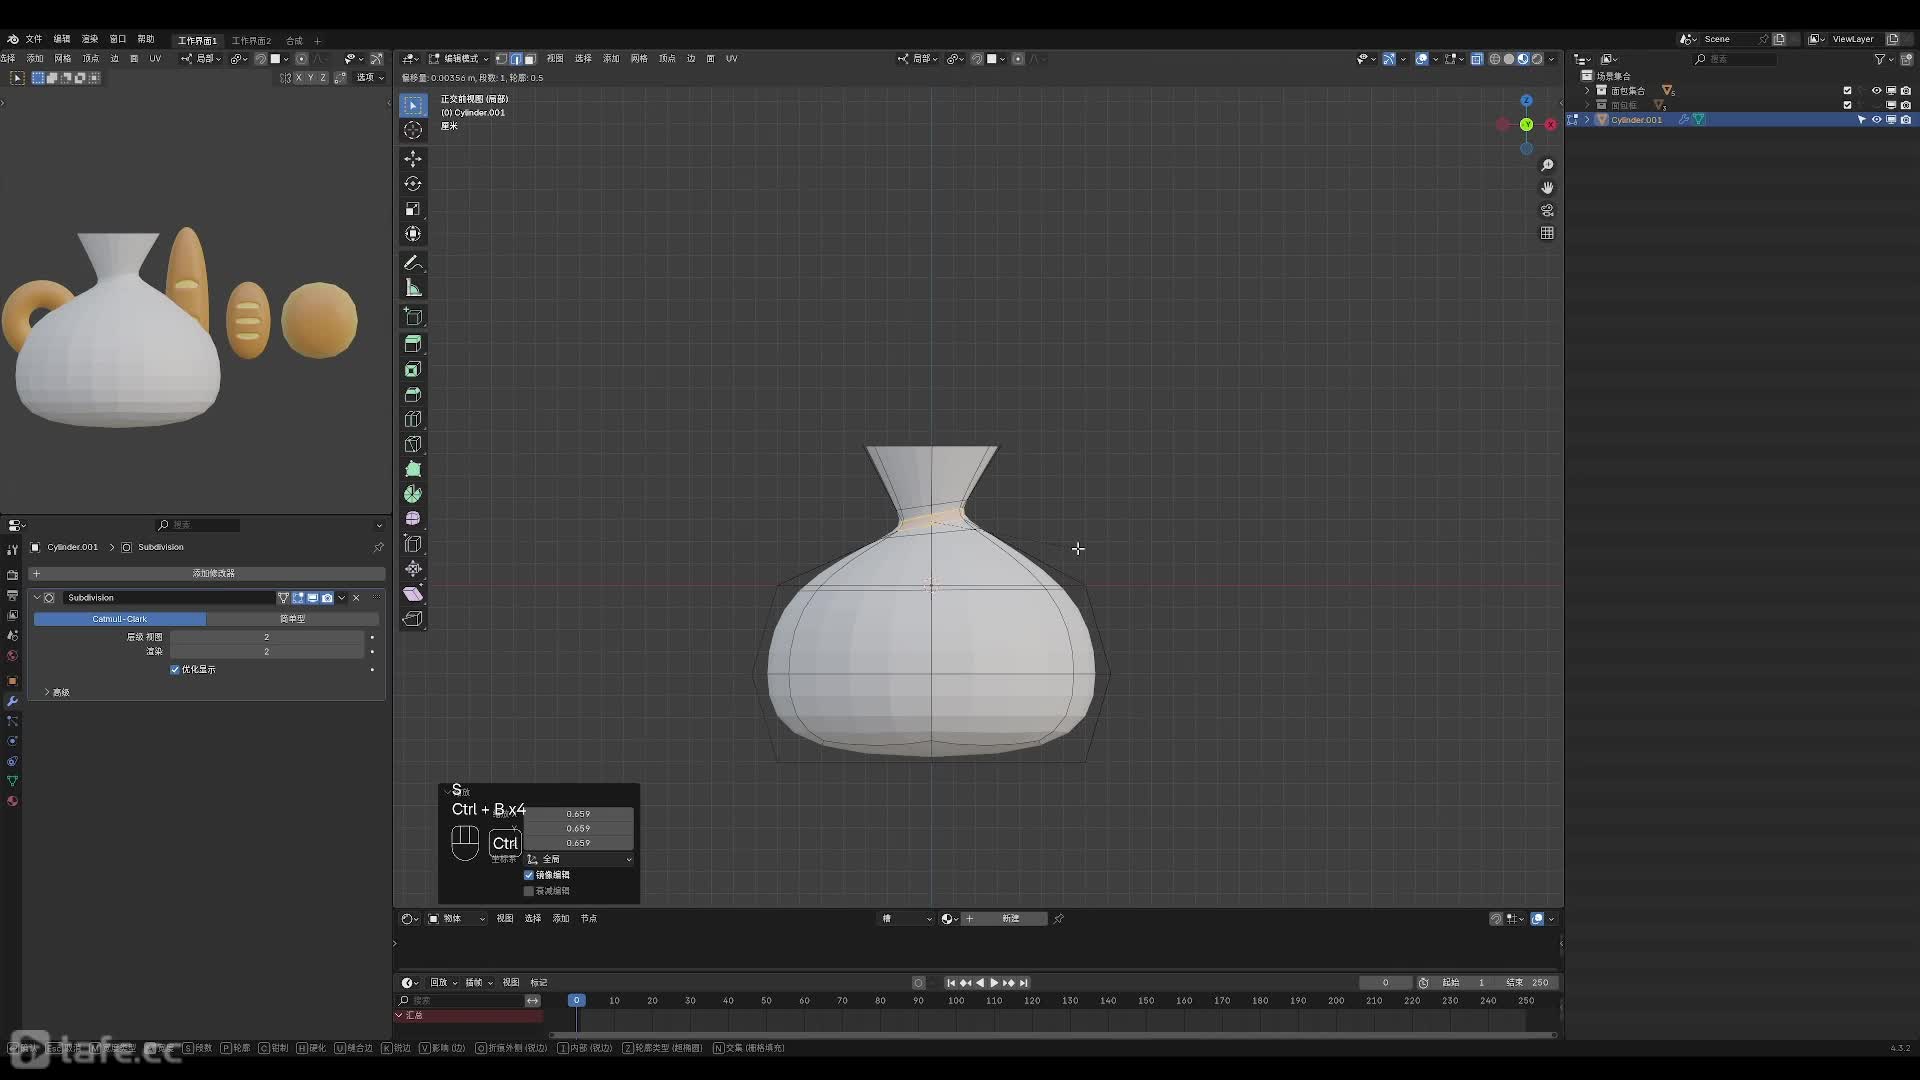This screenshot has width=1920, height=1080.
Task: Click the zoom magnifier viewport icon
Action: [1547, 165]
